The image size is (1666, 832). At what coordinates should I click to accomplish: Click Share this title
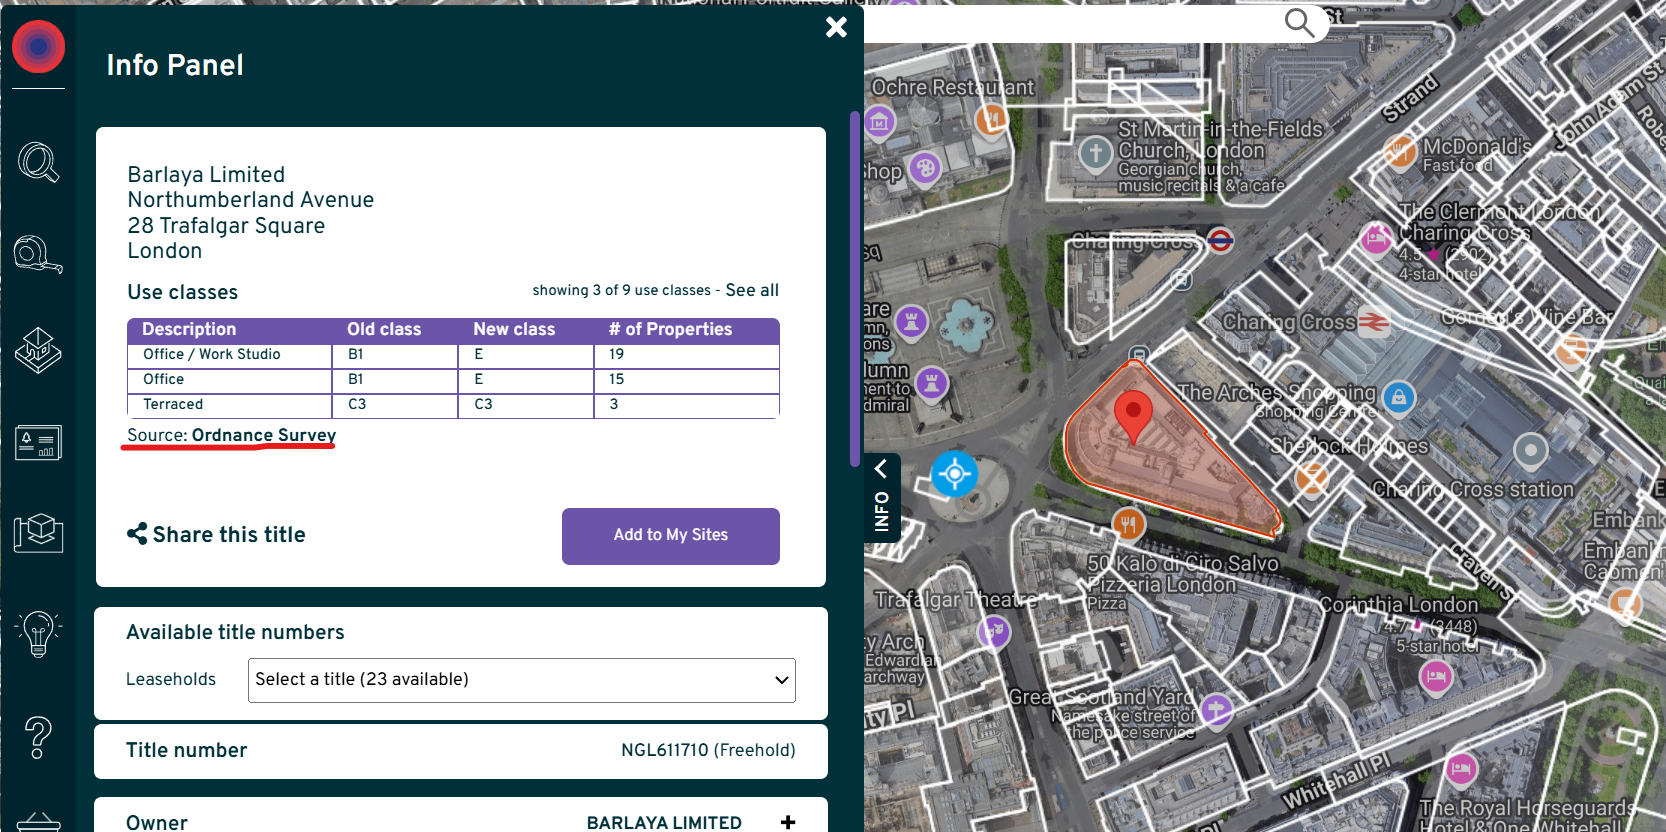[216, 534]
